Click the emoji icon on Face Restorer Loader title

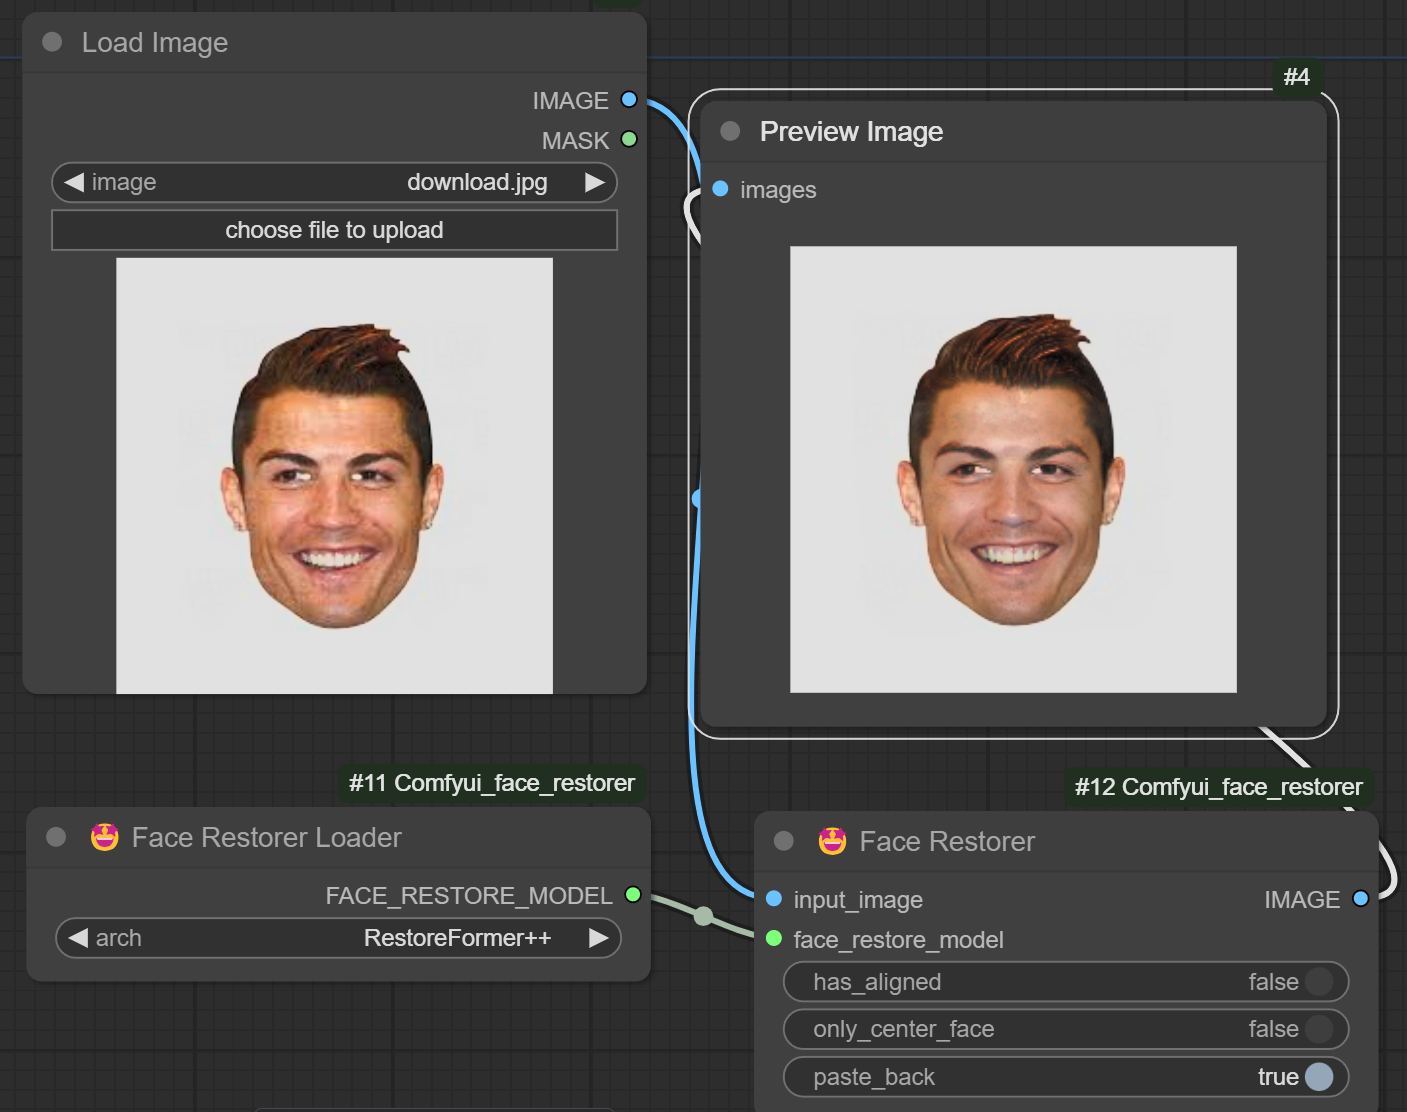click(105, 837)
